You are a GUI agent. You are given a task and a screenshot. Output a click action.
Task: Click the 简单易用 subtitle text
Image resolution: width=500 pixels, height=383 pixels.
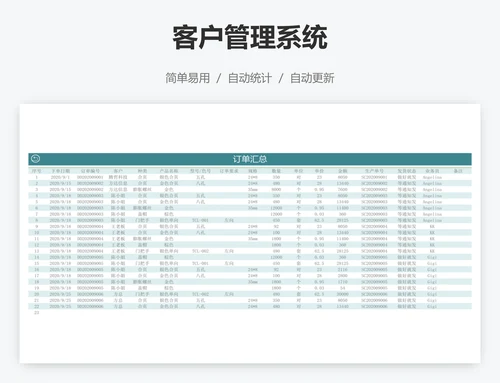click(x=188, y=78)
